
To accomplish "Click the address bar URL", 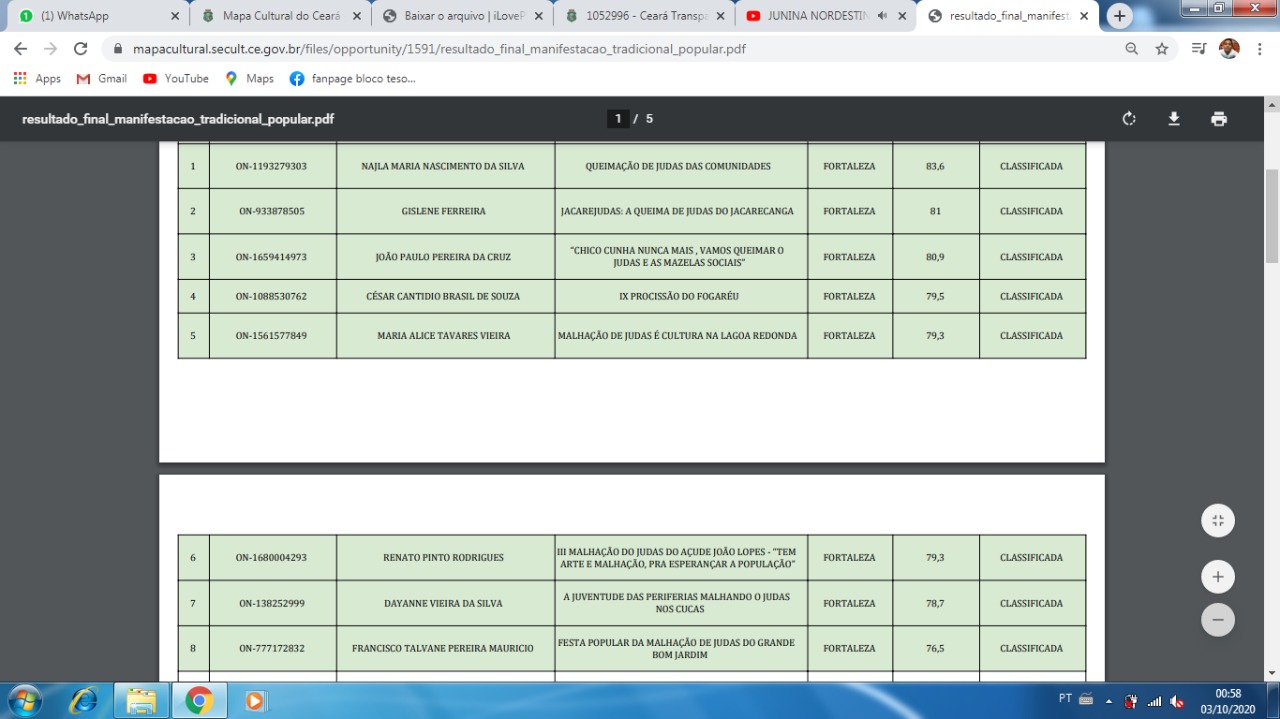I will [x=439, y=49].
